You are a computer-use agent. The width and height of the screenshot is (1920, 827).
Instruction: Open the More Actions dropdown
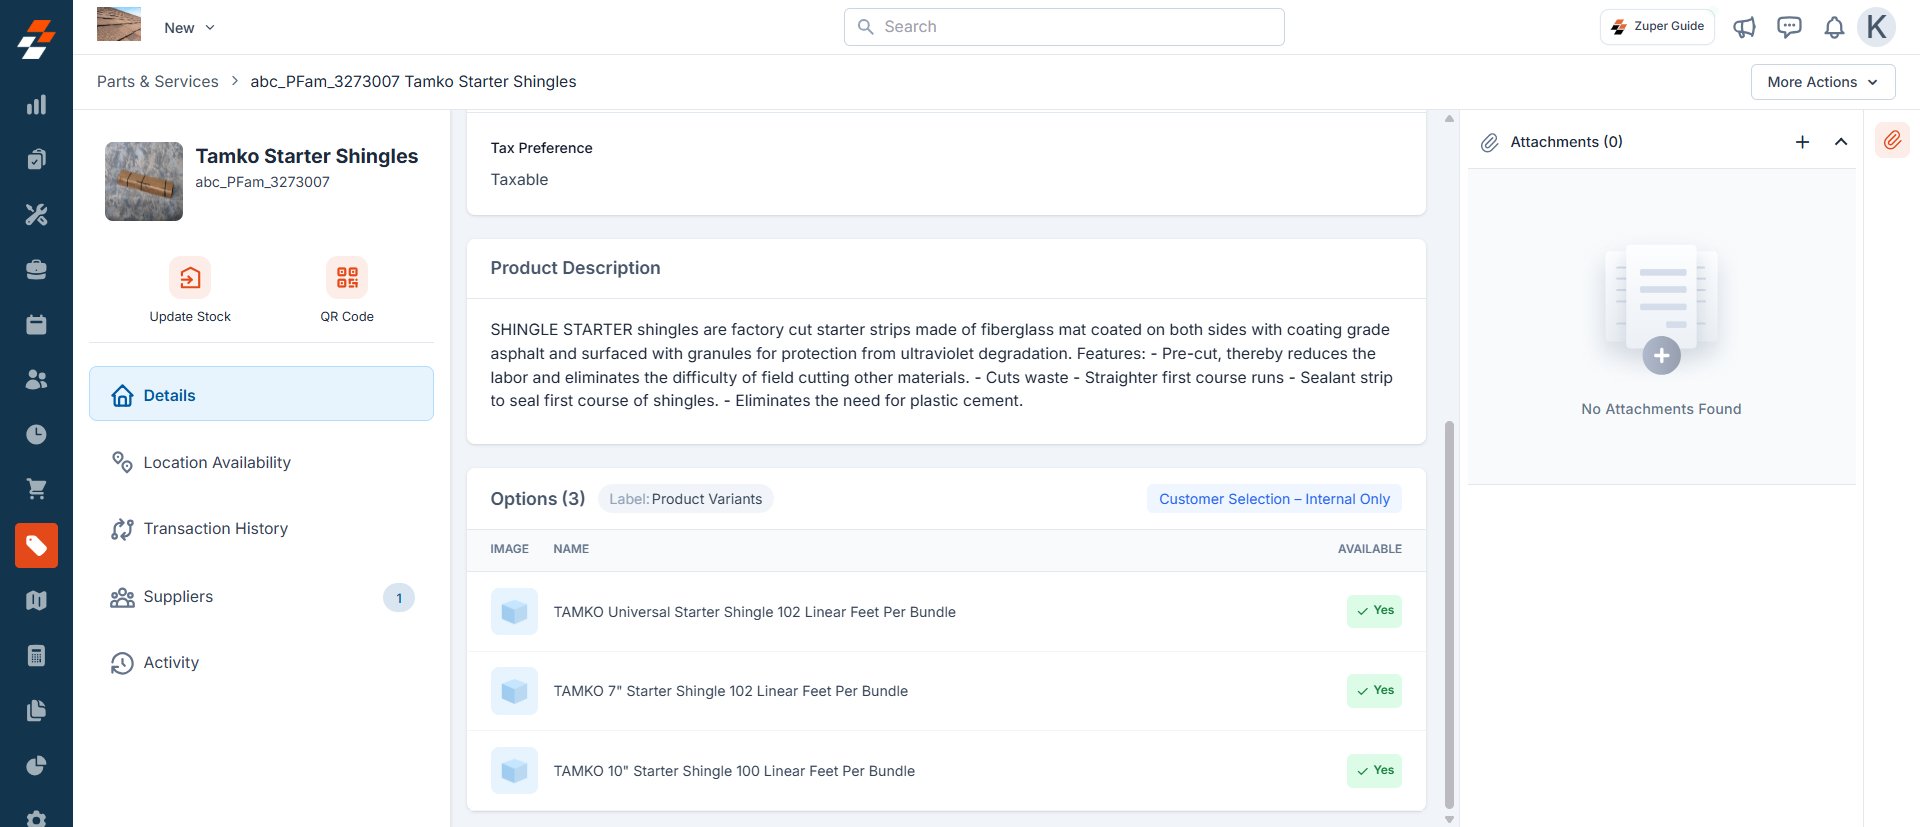(1823, 82)
